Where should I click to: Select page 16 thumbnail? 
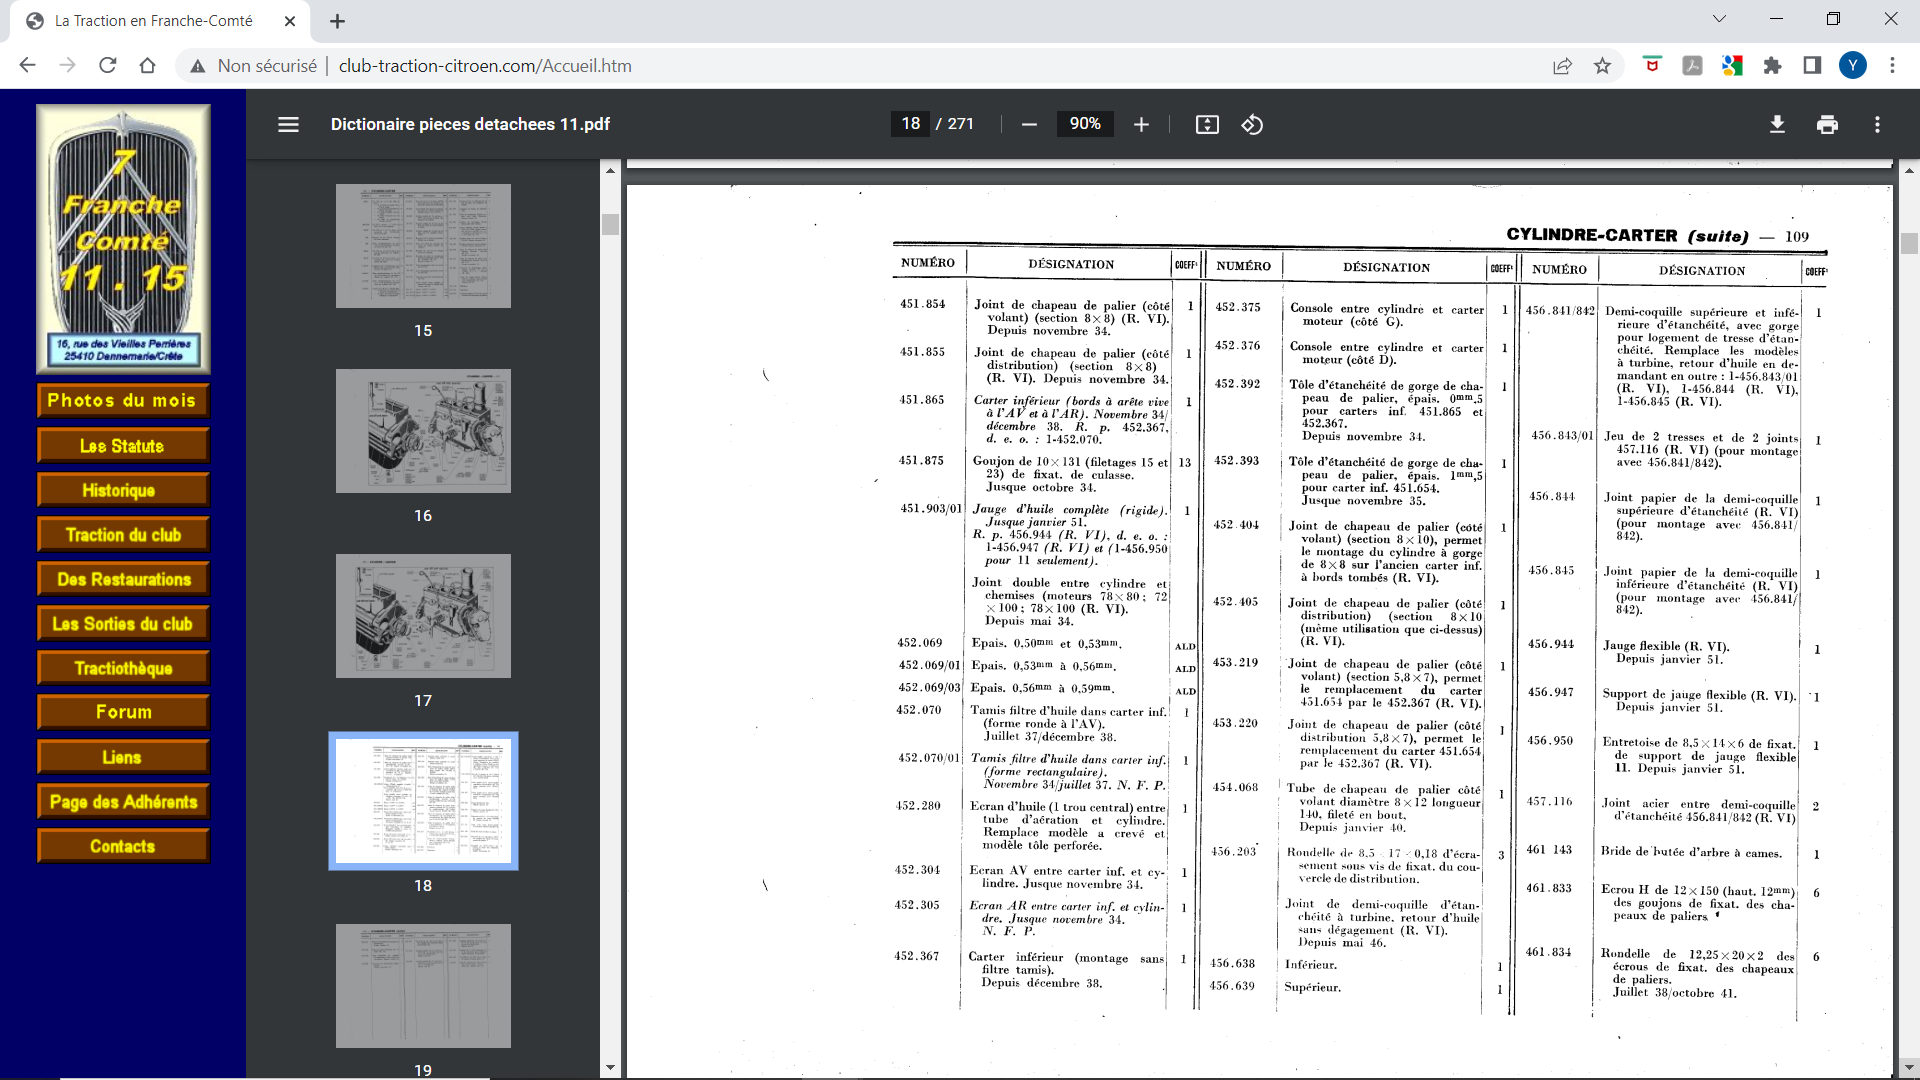coord(423,431)
